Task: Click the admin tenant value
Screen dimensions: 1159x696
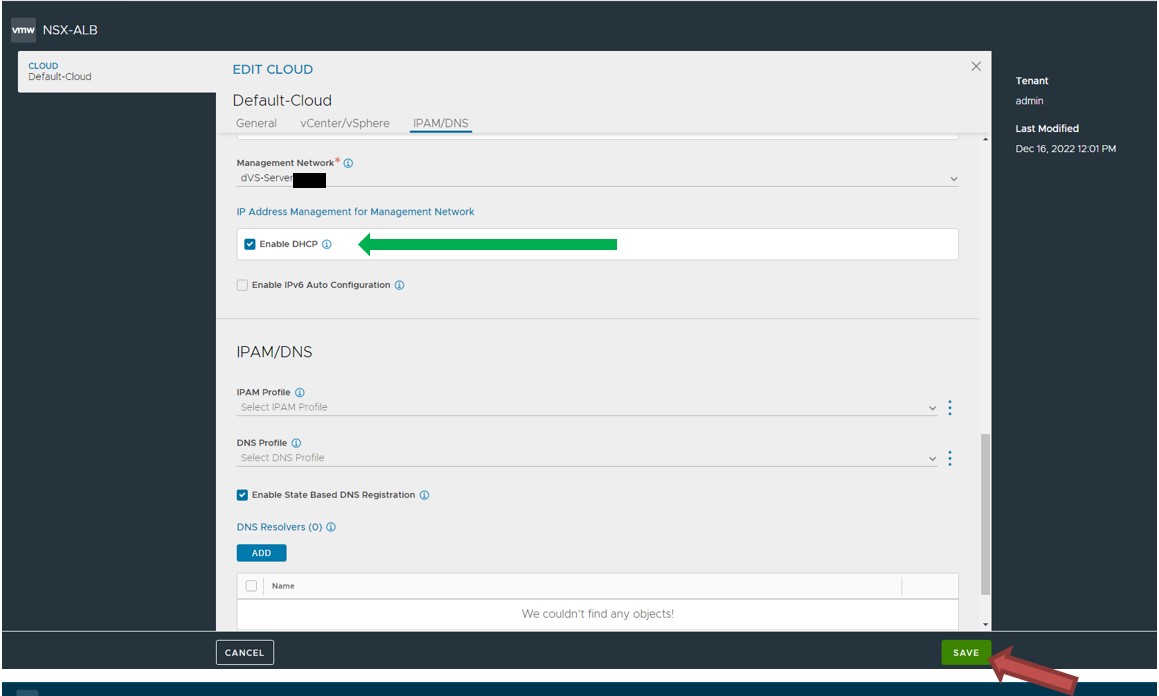Action: click(x=1029, y=101)
